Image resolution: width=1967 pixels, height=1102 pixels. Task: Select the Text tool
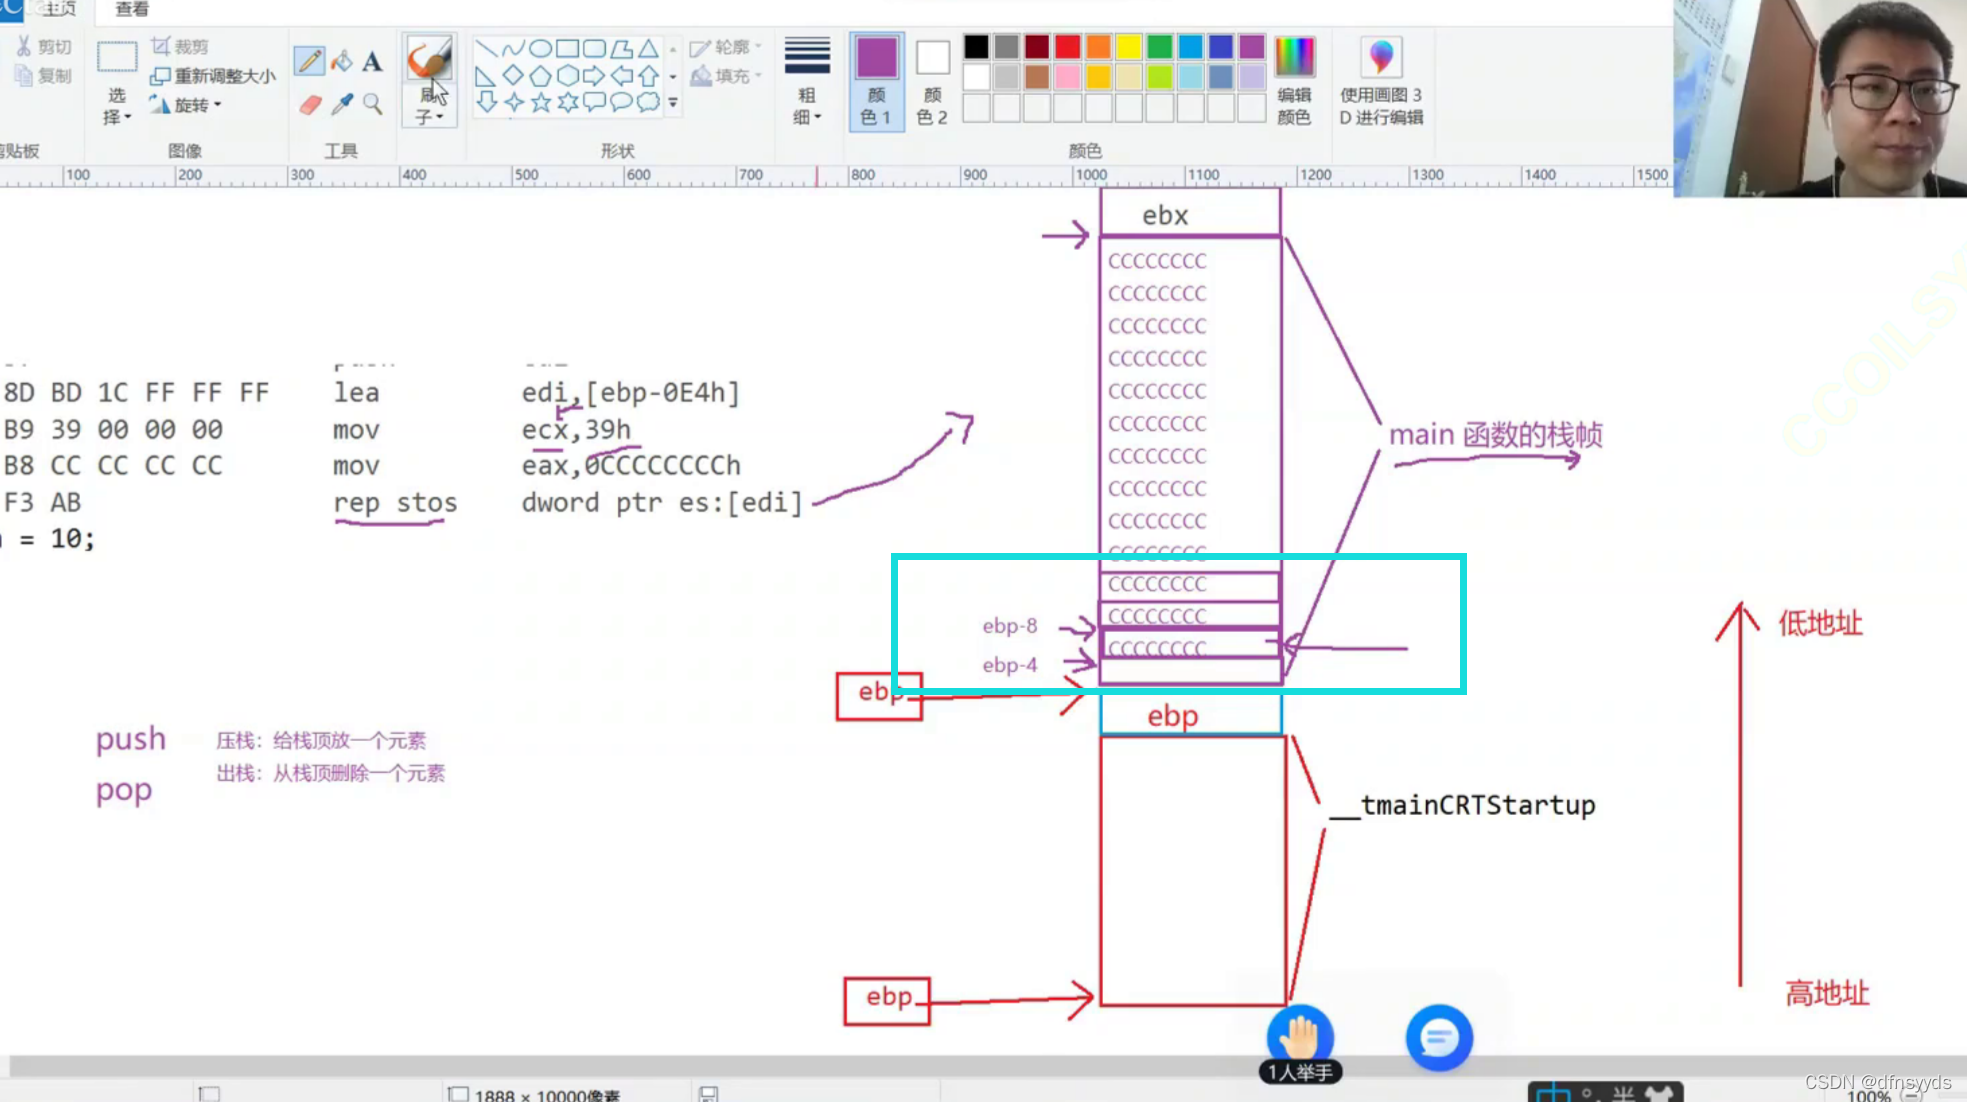pos(372,62)
